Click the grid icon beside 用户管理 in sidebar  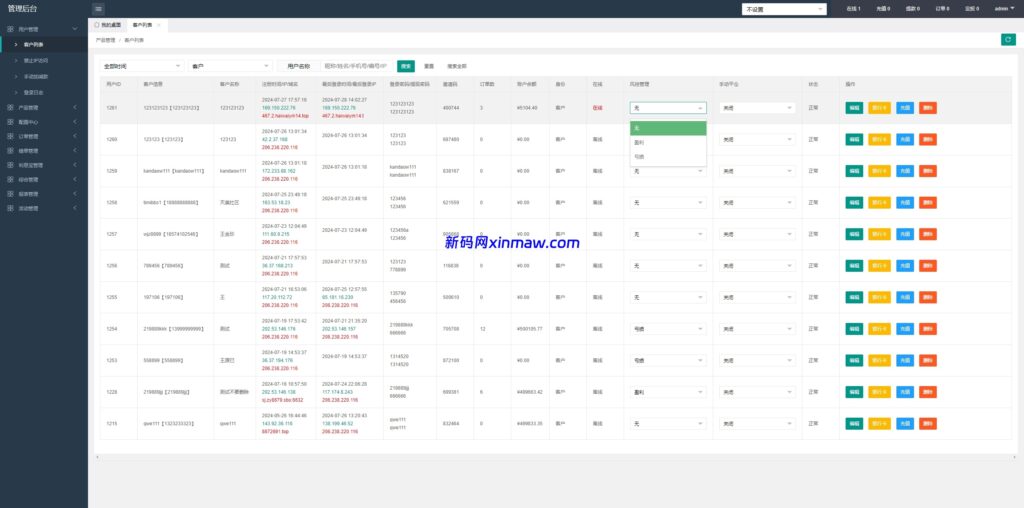click(10, 30)
